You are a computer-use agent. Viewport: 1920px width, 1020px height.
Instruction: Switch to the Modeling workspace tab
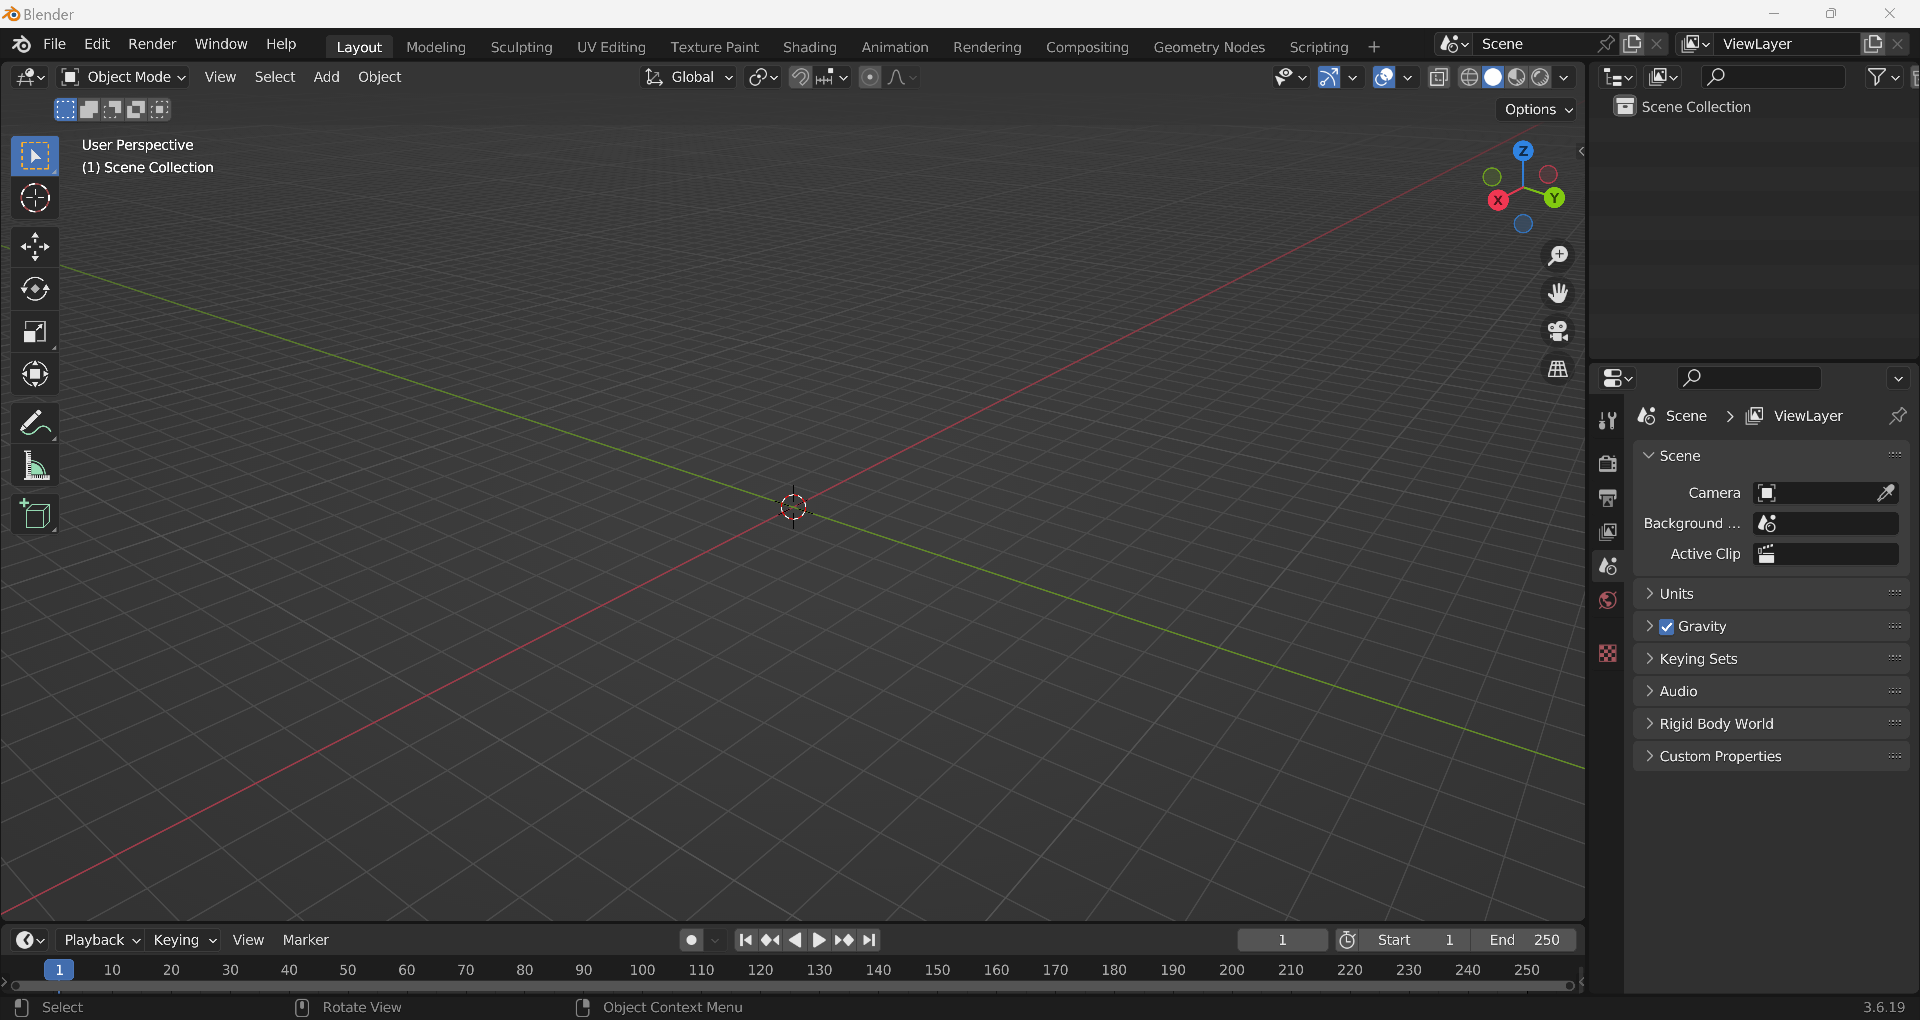(436, 47)
